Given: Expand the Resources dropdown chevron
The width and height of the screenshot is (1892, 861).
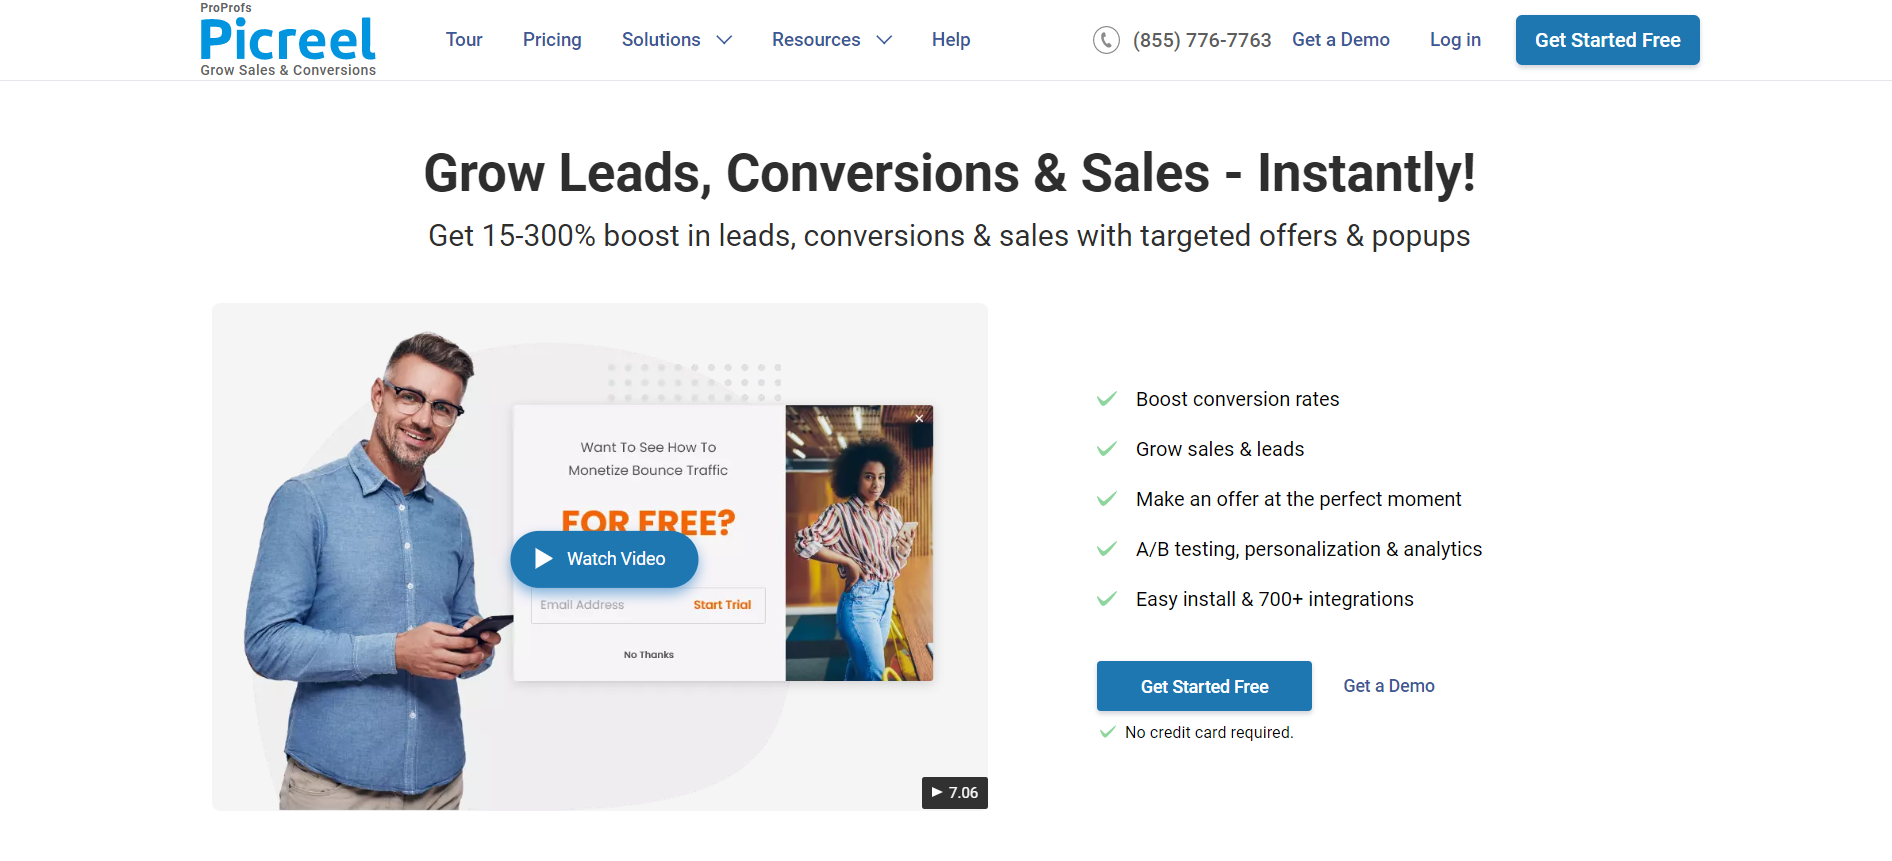Looking at the screenshot, I should 884,40.
